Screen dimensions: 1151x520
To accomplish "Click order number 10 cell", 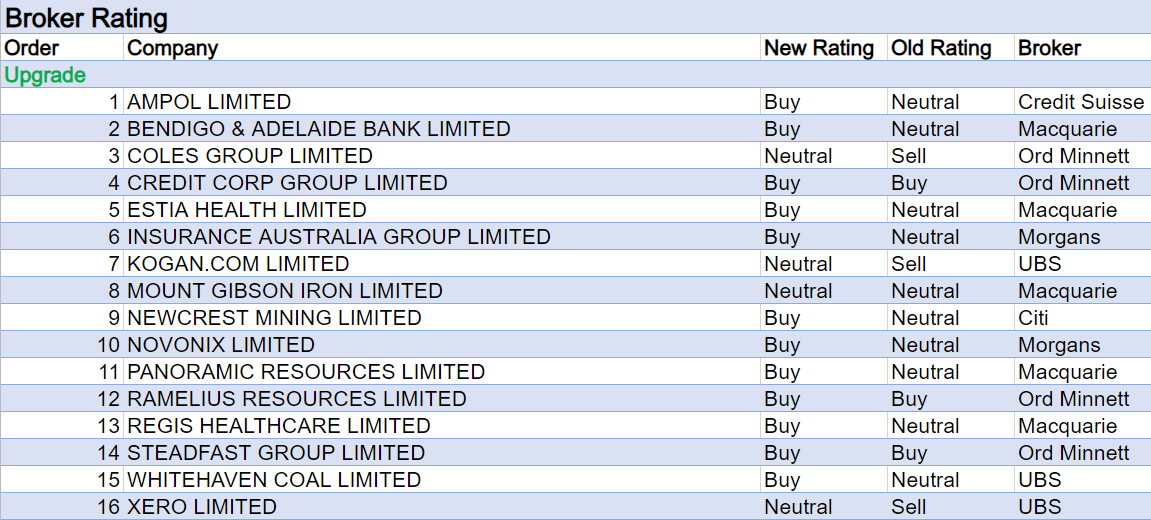I will (x=108, y=345).
